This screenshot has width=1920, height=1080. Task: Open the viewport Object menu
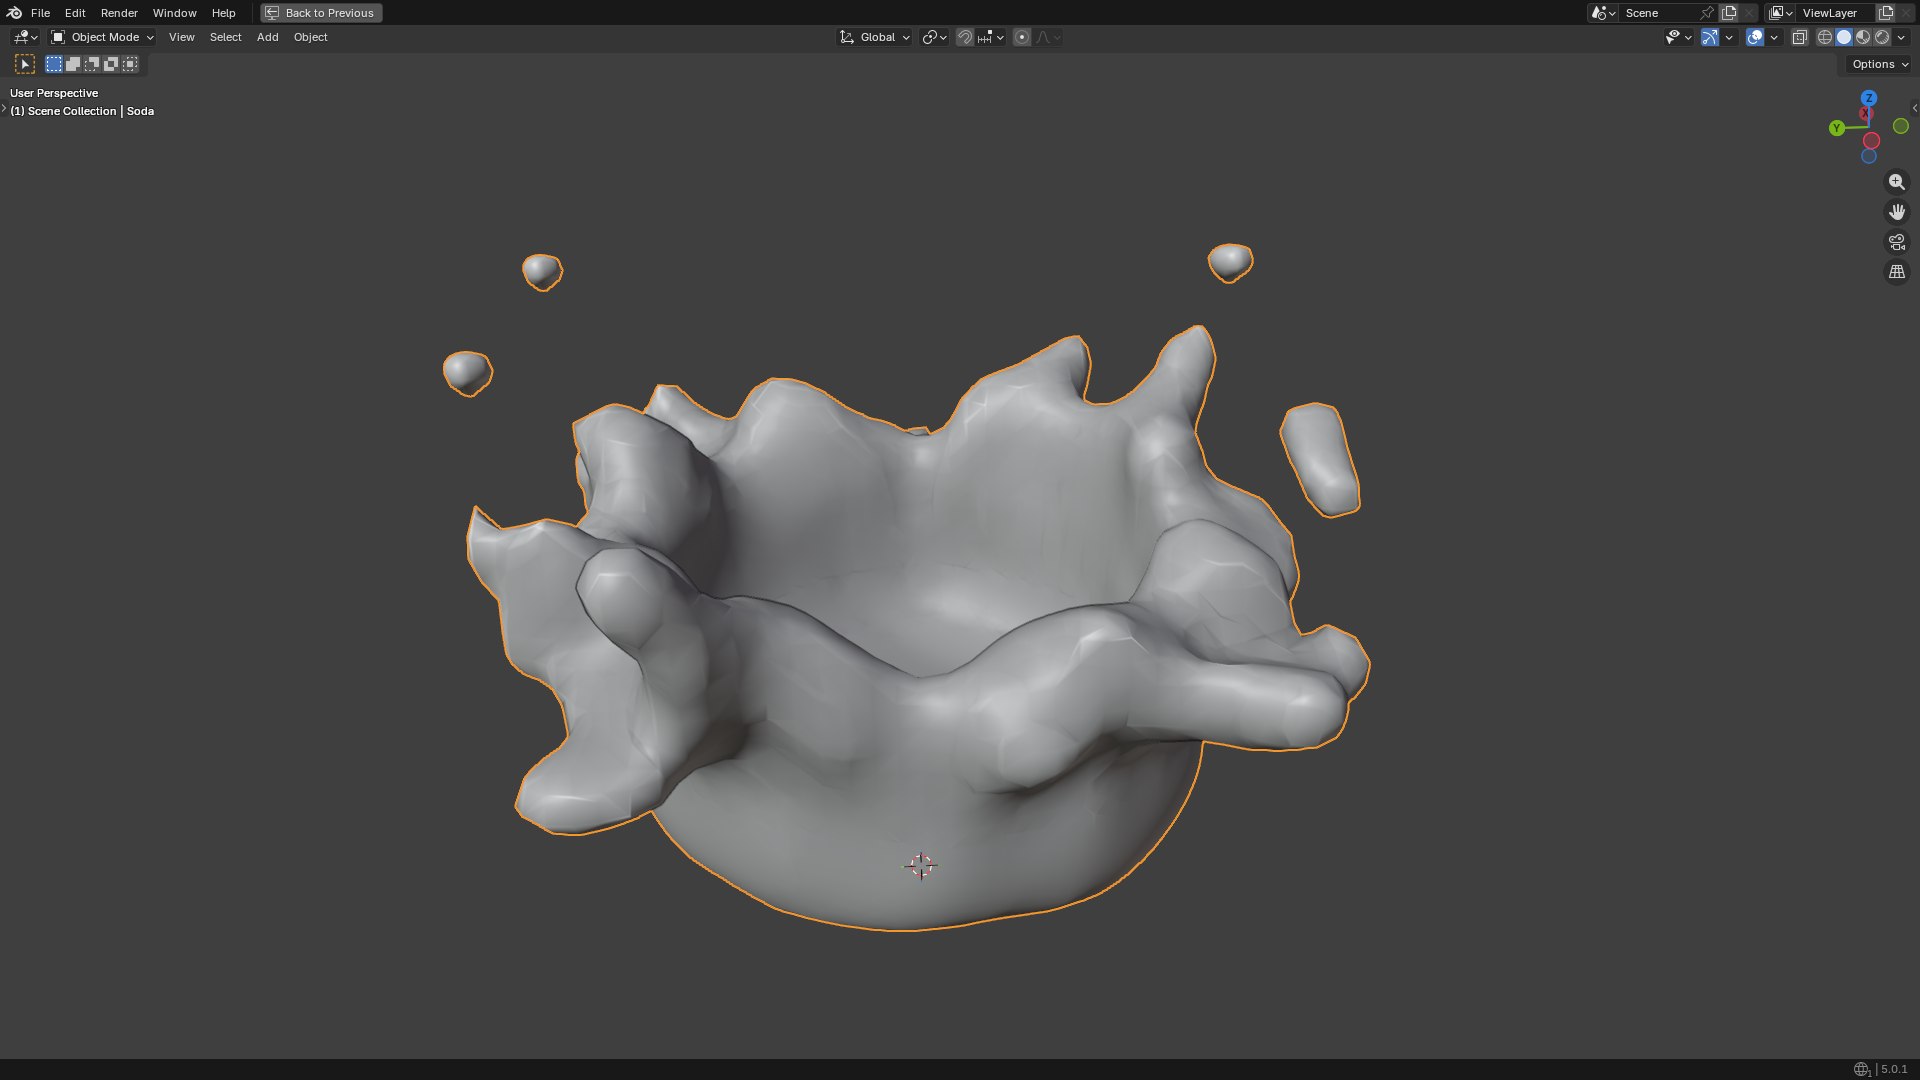[310, 37]
